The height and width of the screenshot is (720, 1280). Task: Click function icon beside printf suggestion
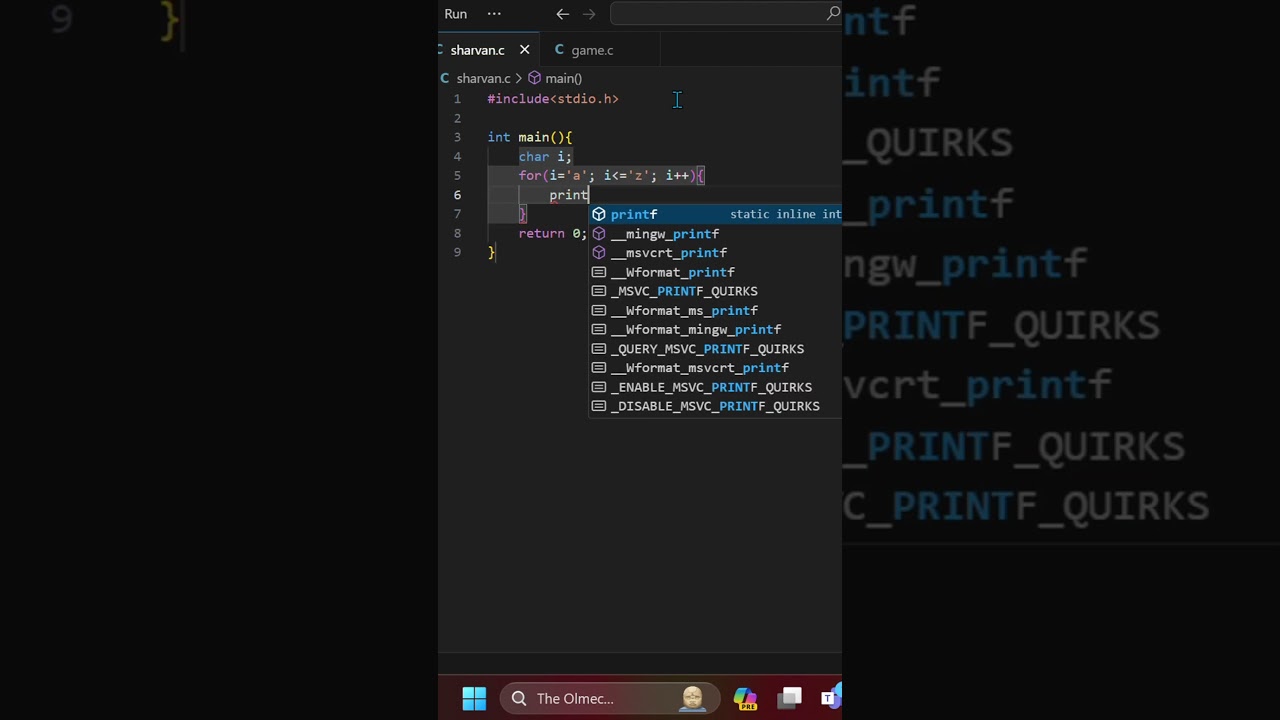click(x=599, y=214)
